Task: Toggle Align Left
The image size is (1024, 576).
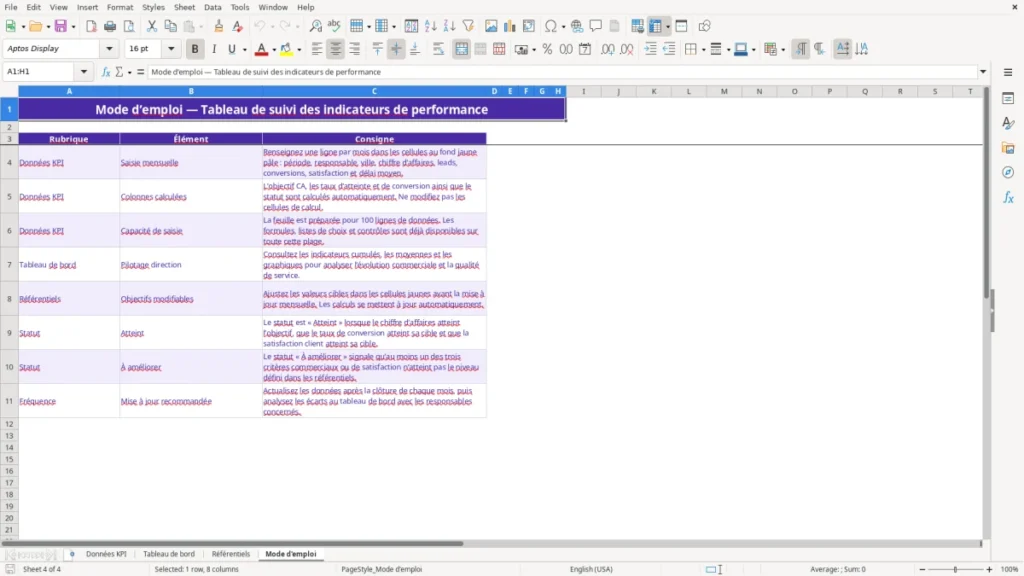Action: tap(317, 49)
